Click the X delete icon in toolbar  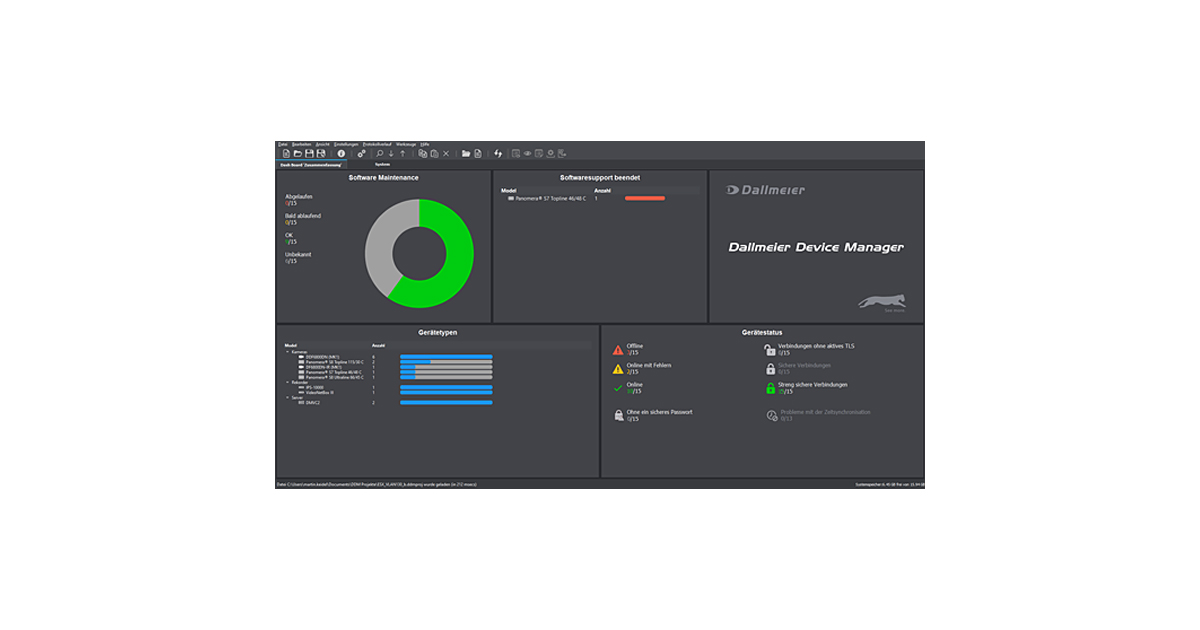click(x=446, y=153)
